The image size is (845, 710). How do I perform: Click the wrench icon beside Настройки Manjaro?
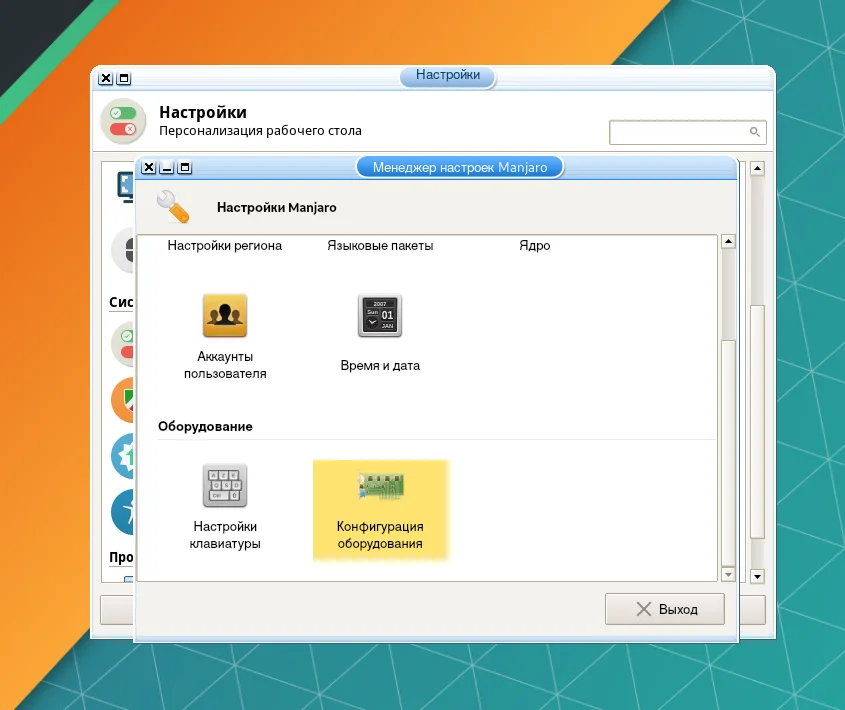173,206
